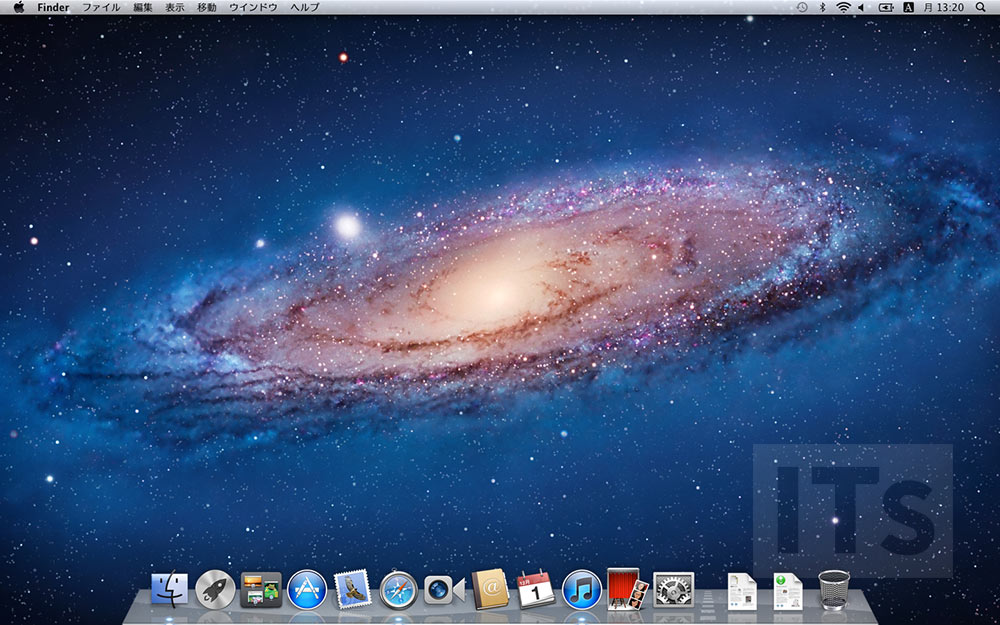Open Safari browser
The height and width of the screenshot is (625, 1000).
pos(398,590)
